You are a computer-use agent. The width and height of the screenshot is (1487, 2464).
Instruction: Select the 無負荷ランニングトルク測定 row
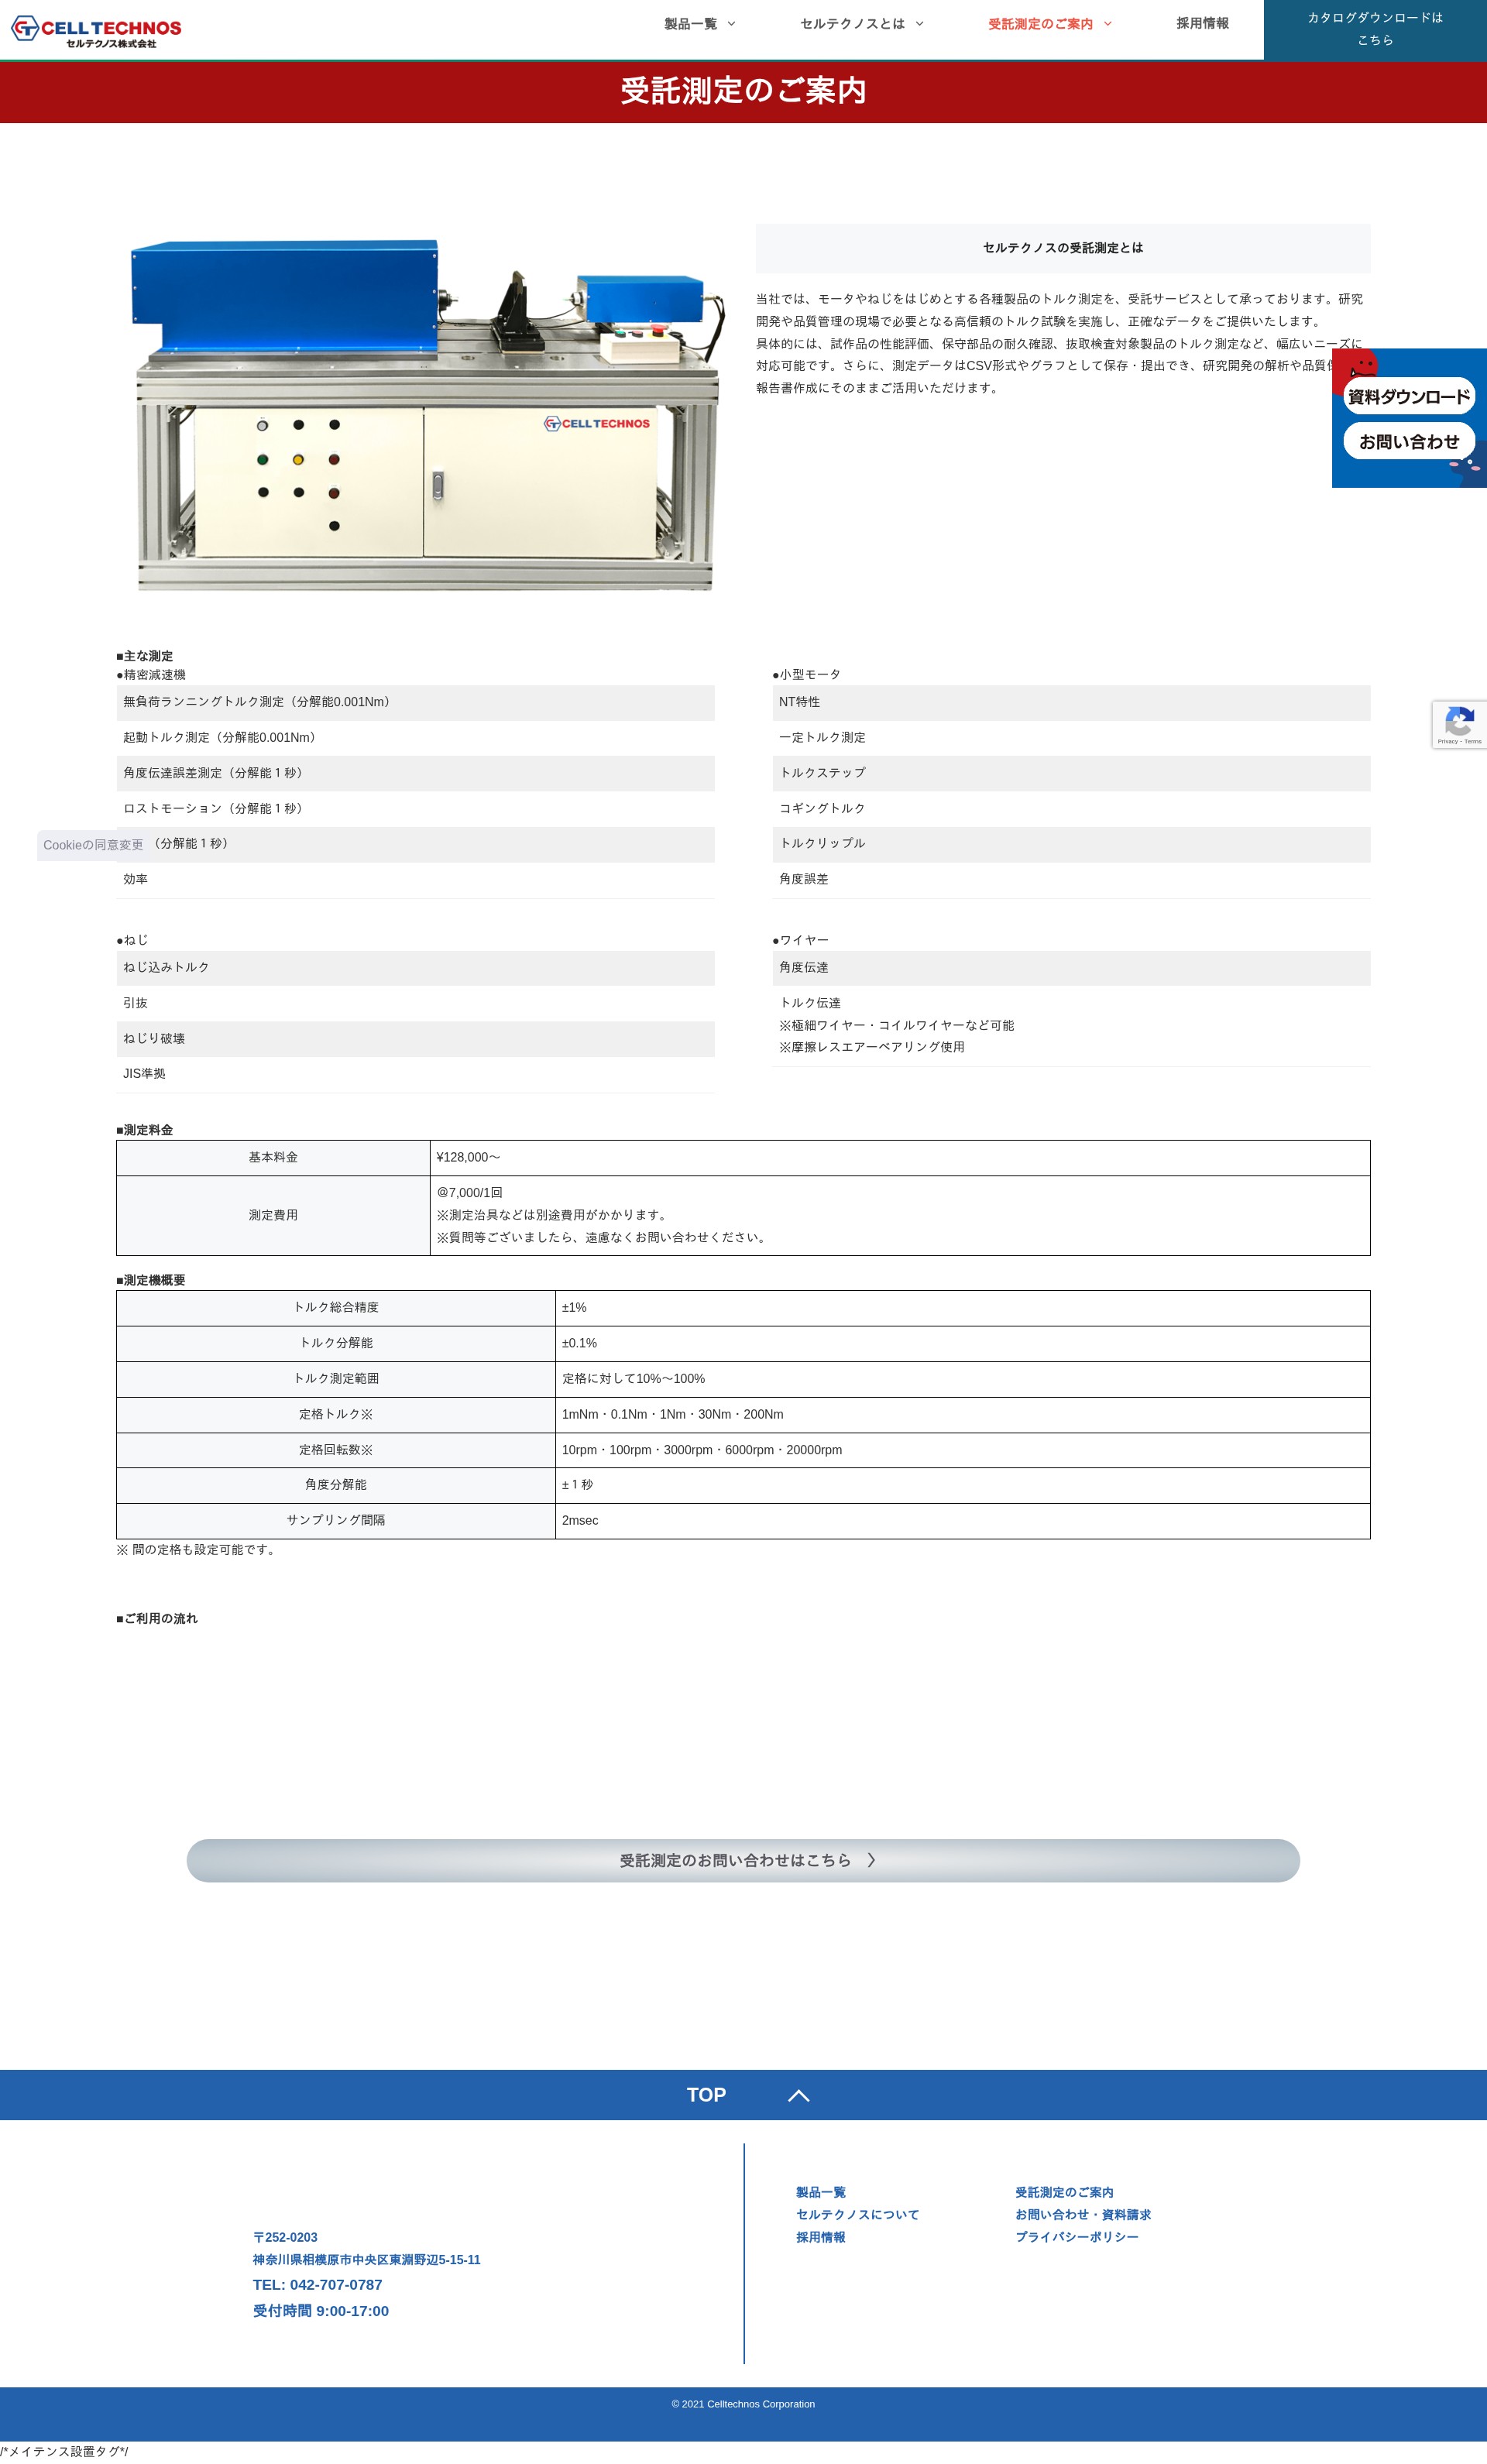[415, 703]
